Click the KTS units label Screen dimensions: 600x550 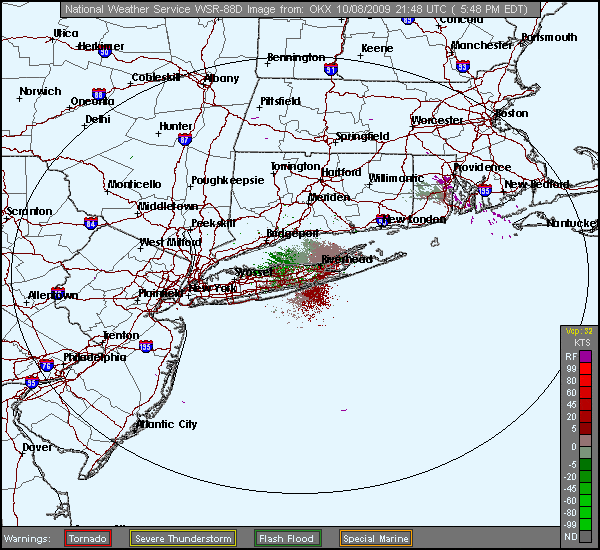pyautogui.click(x=582, y=343)
